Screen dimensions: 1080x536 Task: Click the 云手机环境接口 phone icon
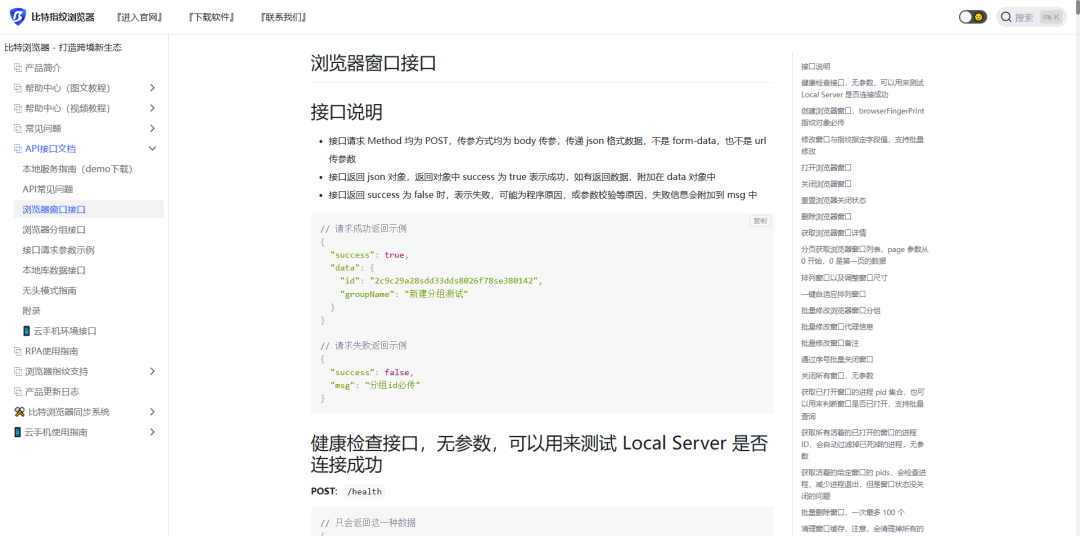tap(27, 331)
